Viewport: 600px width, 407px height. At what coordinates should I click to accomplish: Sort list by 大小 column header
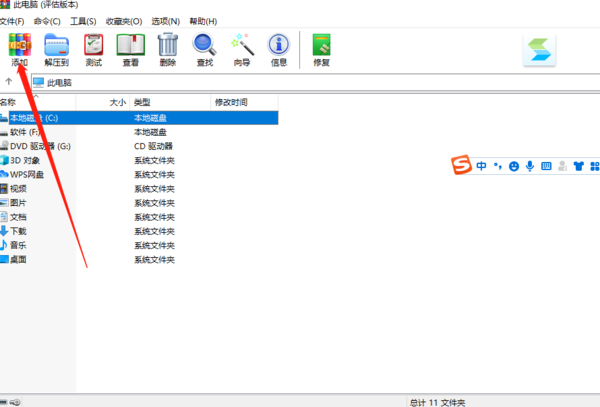click(x=117, y=102)
